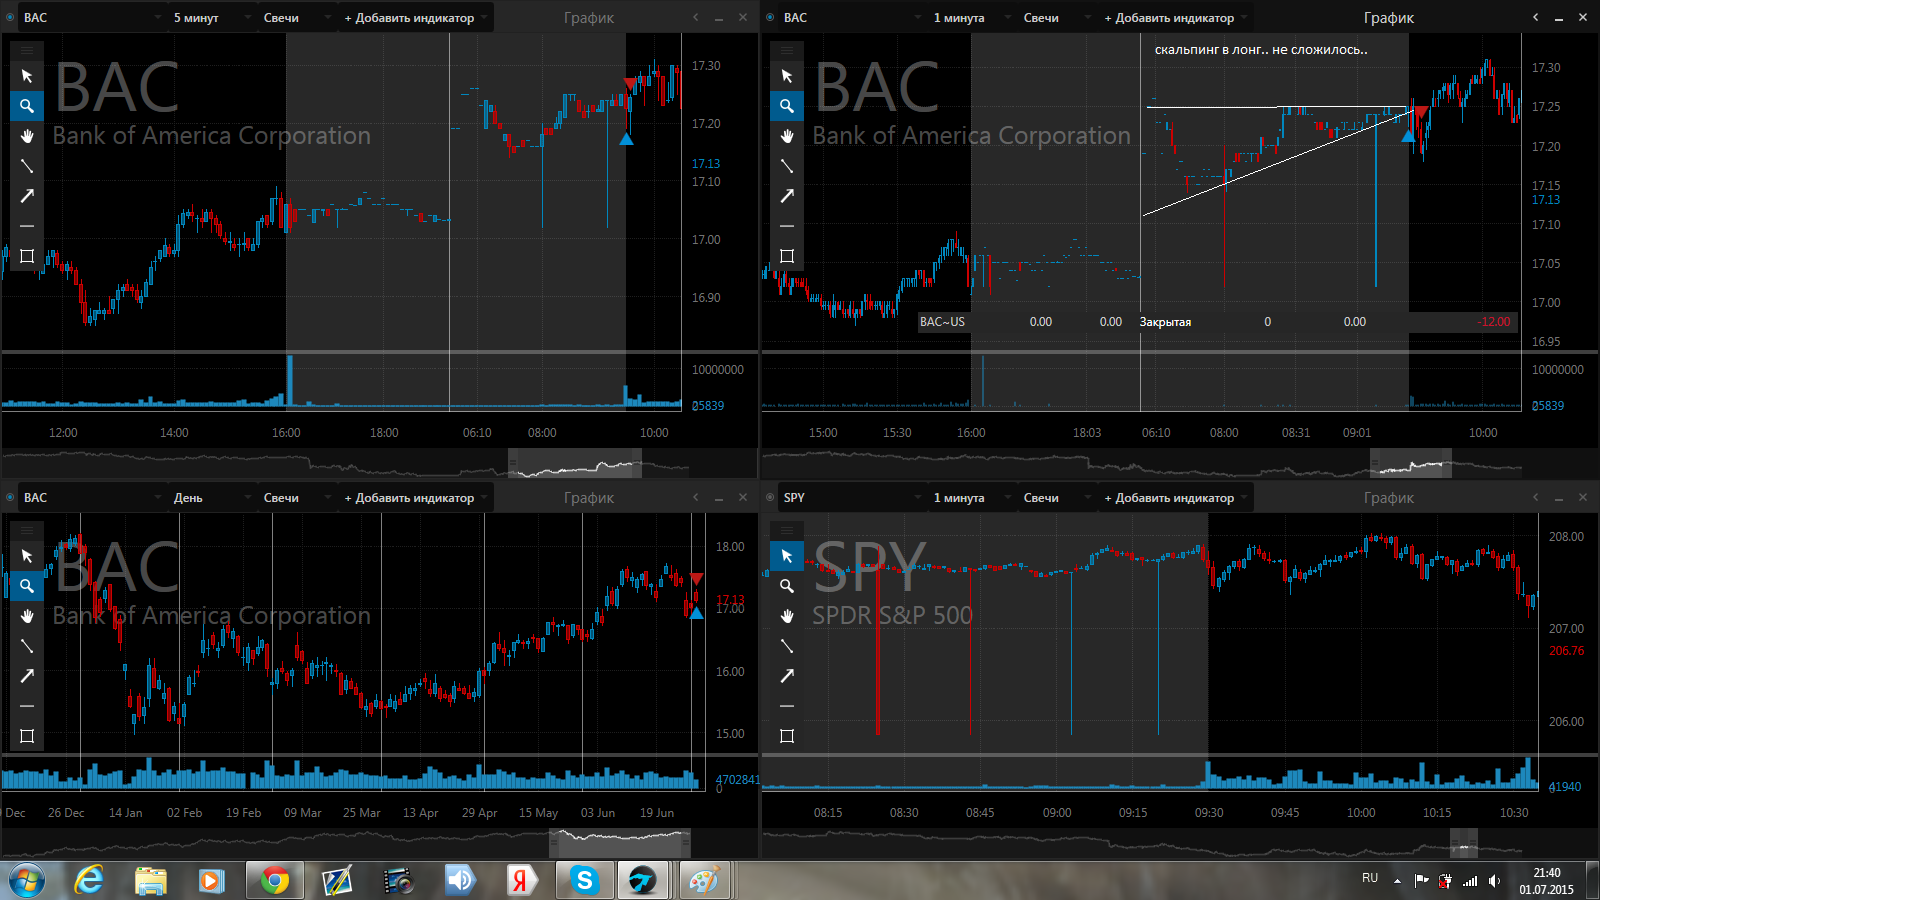1911x911 pixels.
Task: Select the horizontal line tool in BAC 5-minute chart
Action: [27, 226]
